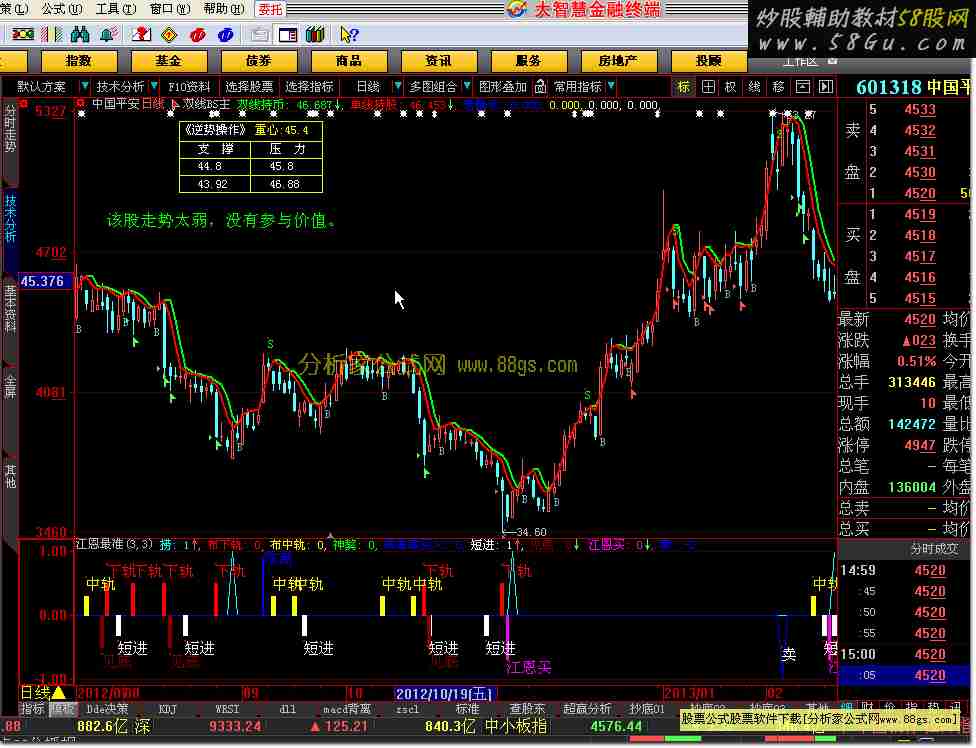Open the 基金 category tab
Image resolution: width=976 pixels, height=748 pixels.
pyautogui.click(x=169, y=61)
